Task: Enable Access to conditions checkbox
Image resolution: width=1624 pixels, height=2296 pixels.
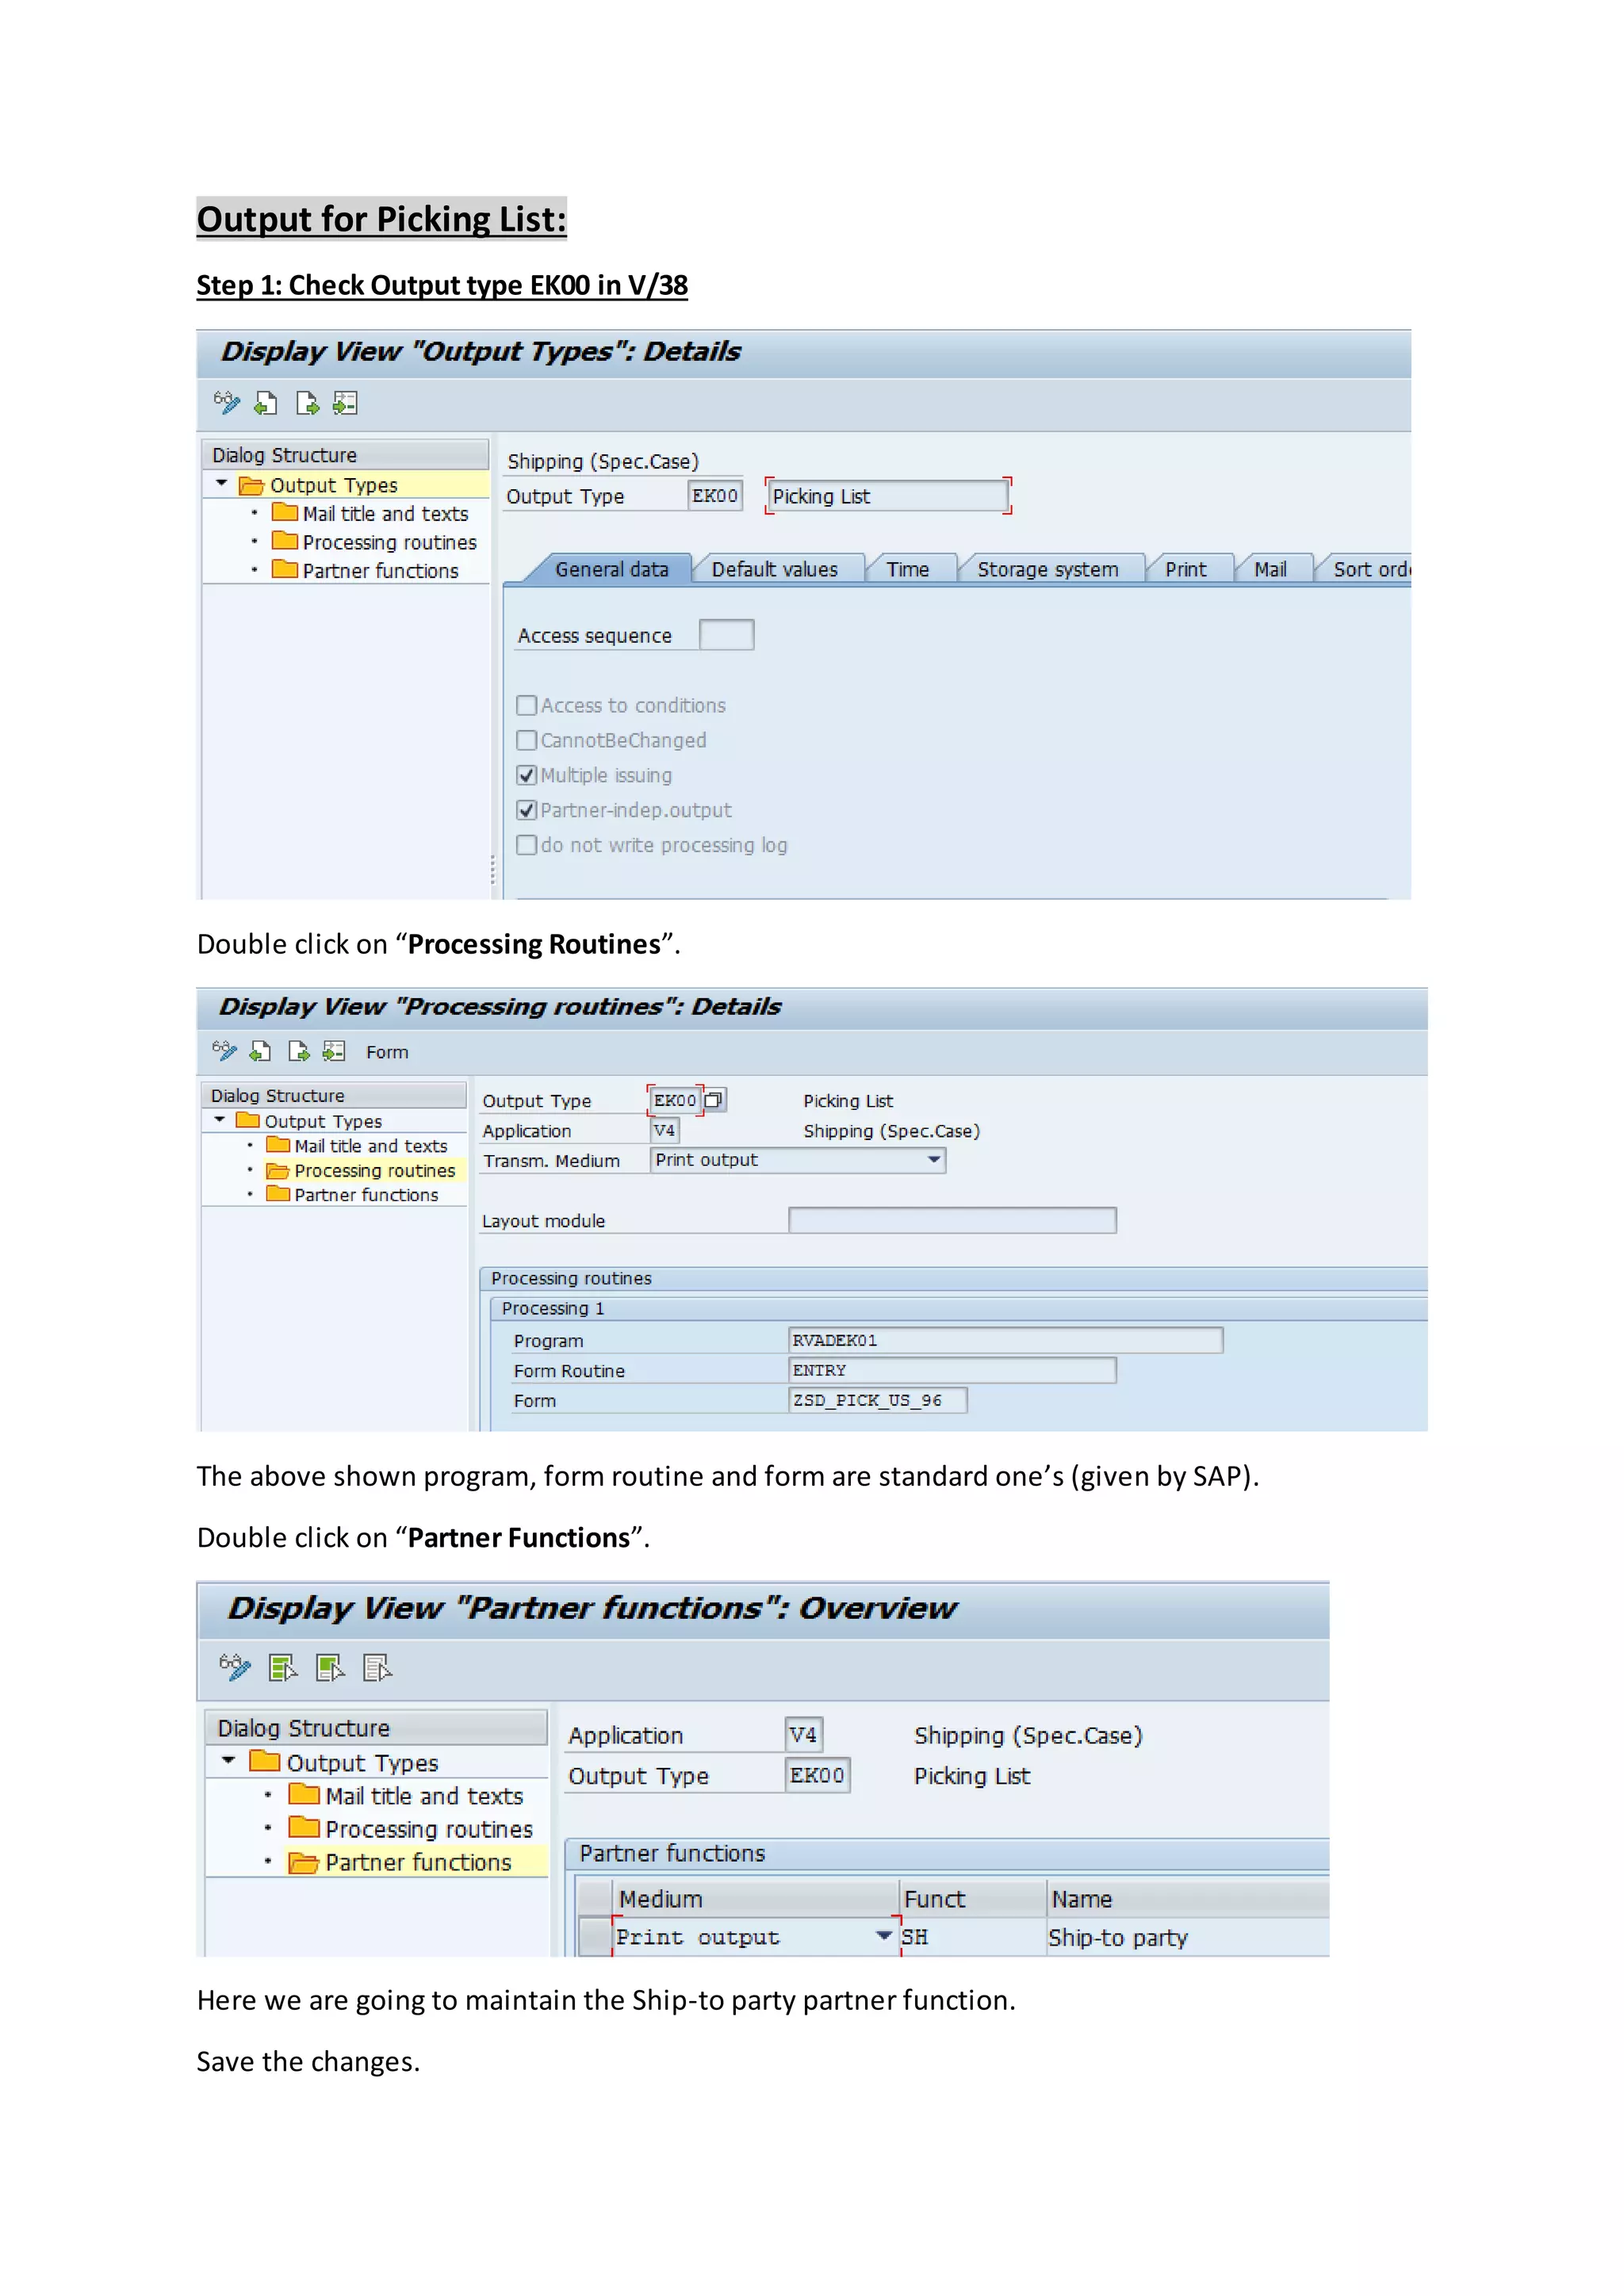Action: (x=527, y=705)
